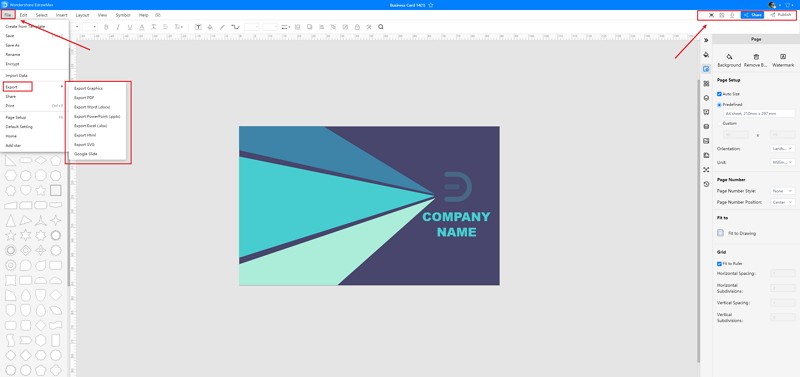Open the Layout menu
This screenshot has height=377, width=800.
click(82, 15)
